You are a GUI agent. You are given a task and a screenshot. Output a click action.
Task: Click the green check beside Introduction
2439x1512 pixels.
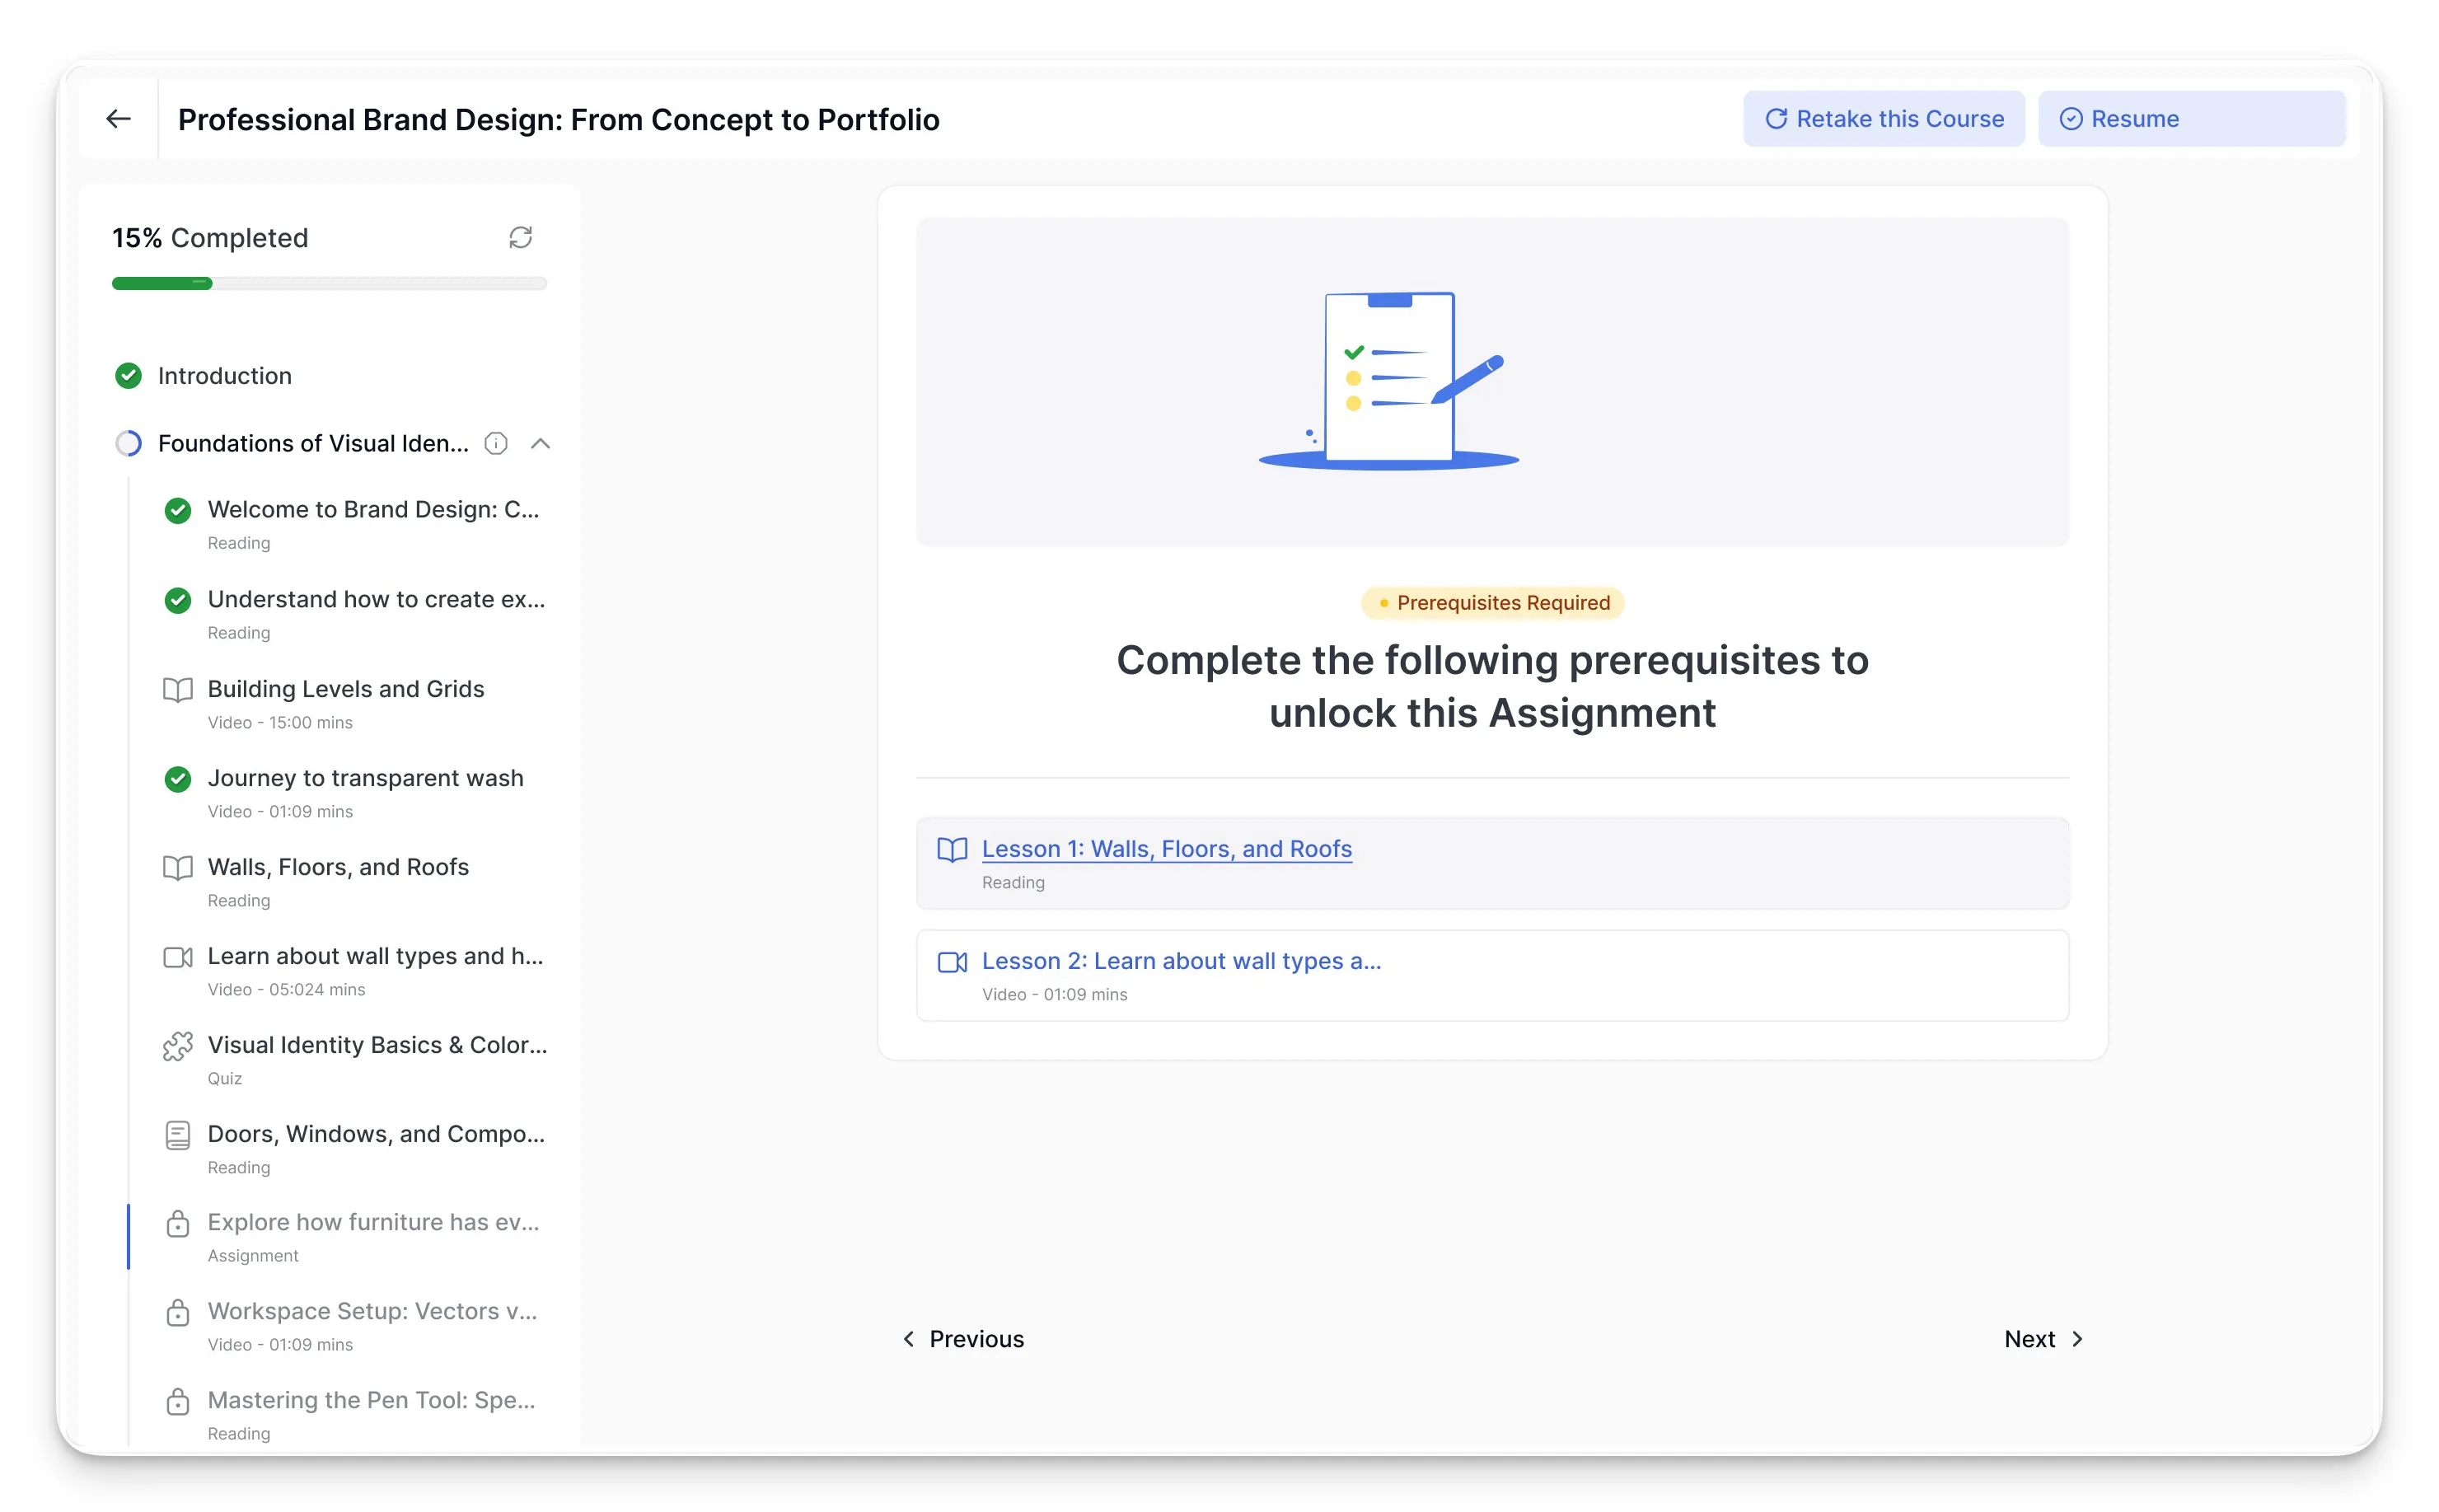pyautogui.click(x=128, y=376)
